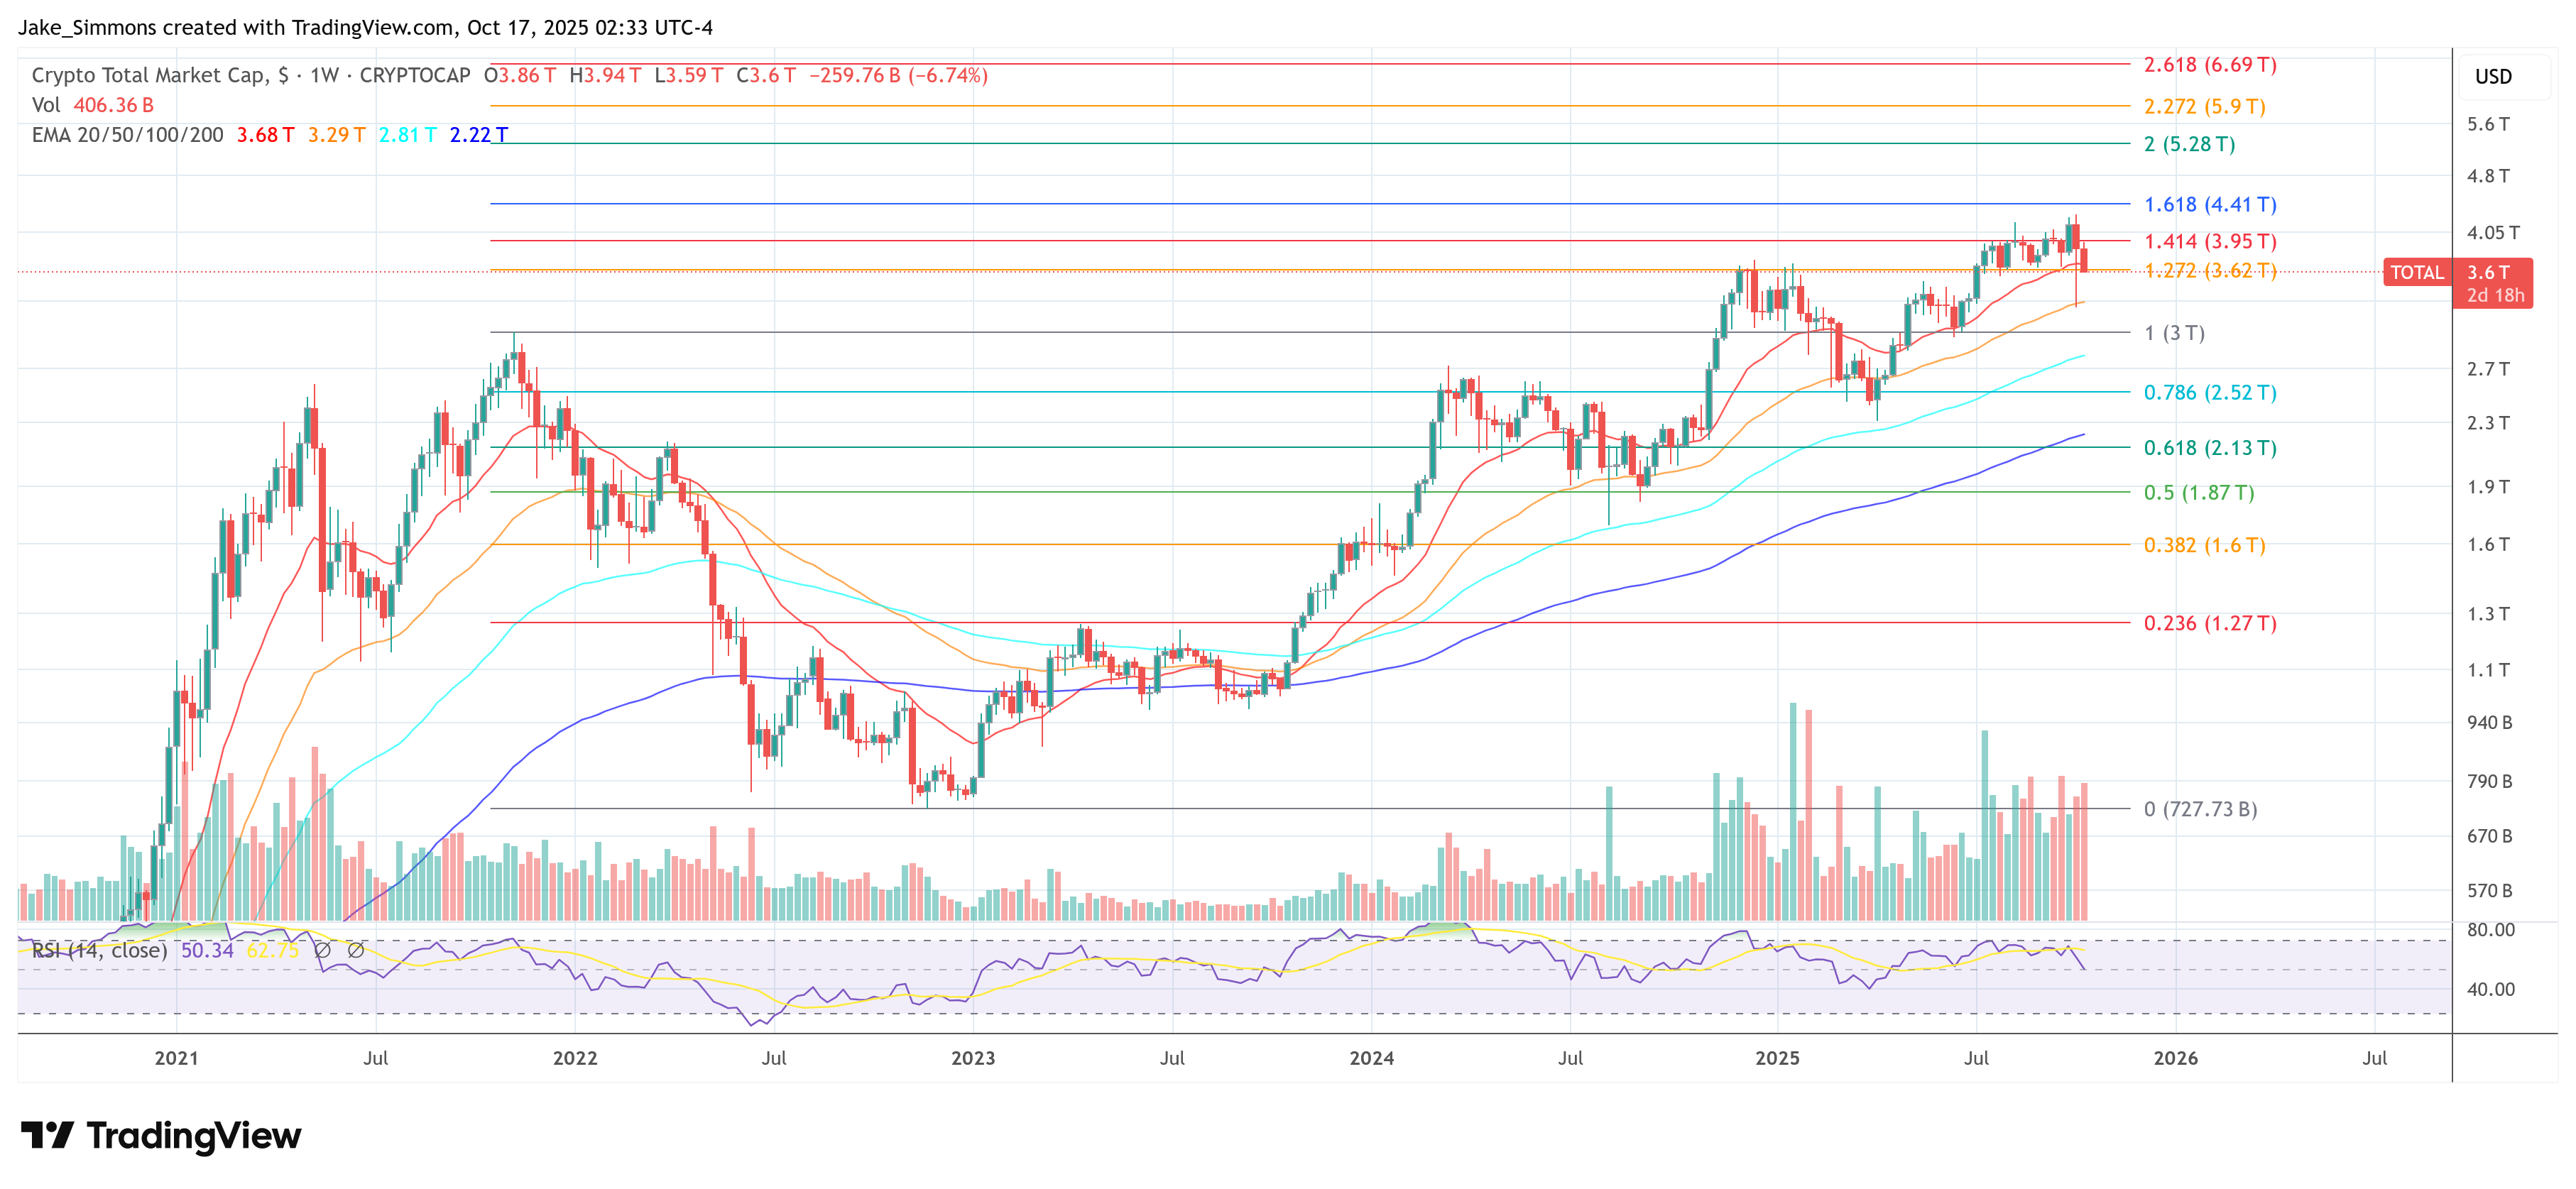Screen dimensions: 2576x1189
Task: Select the Vol indicator legend
Action: coord(46,105)
